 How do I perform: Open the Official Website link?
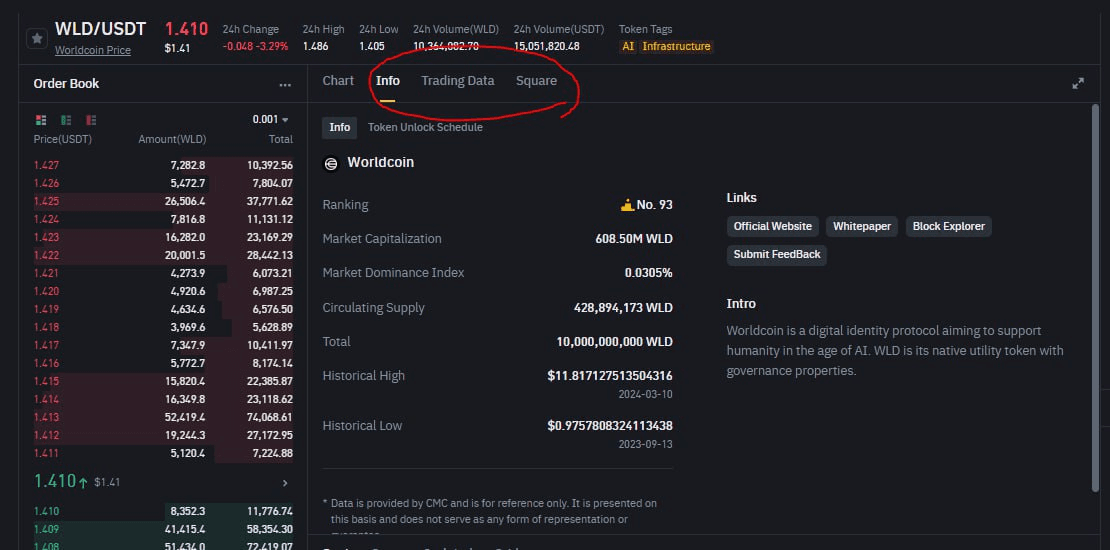click(772, 227)
